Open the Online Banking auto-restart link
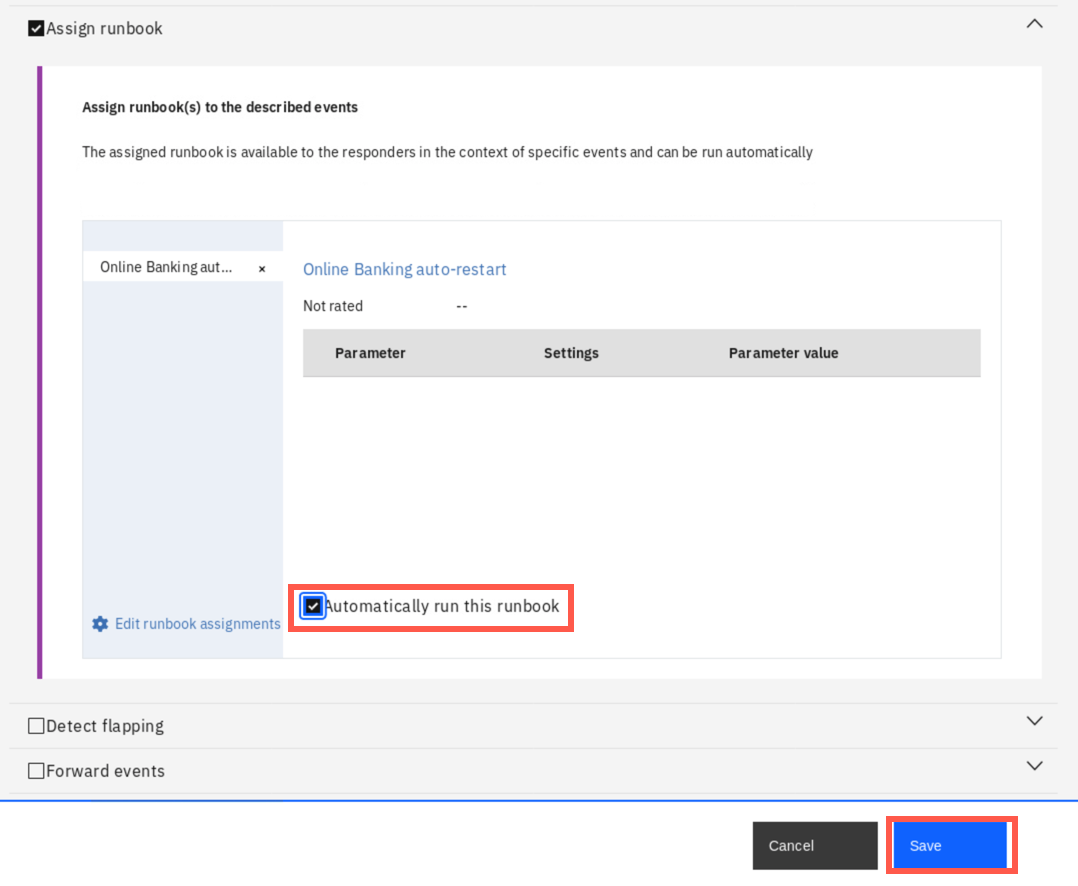Screen dimensions: 1078x886 pos(404,269)
